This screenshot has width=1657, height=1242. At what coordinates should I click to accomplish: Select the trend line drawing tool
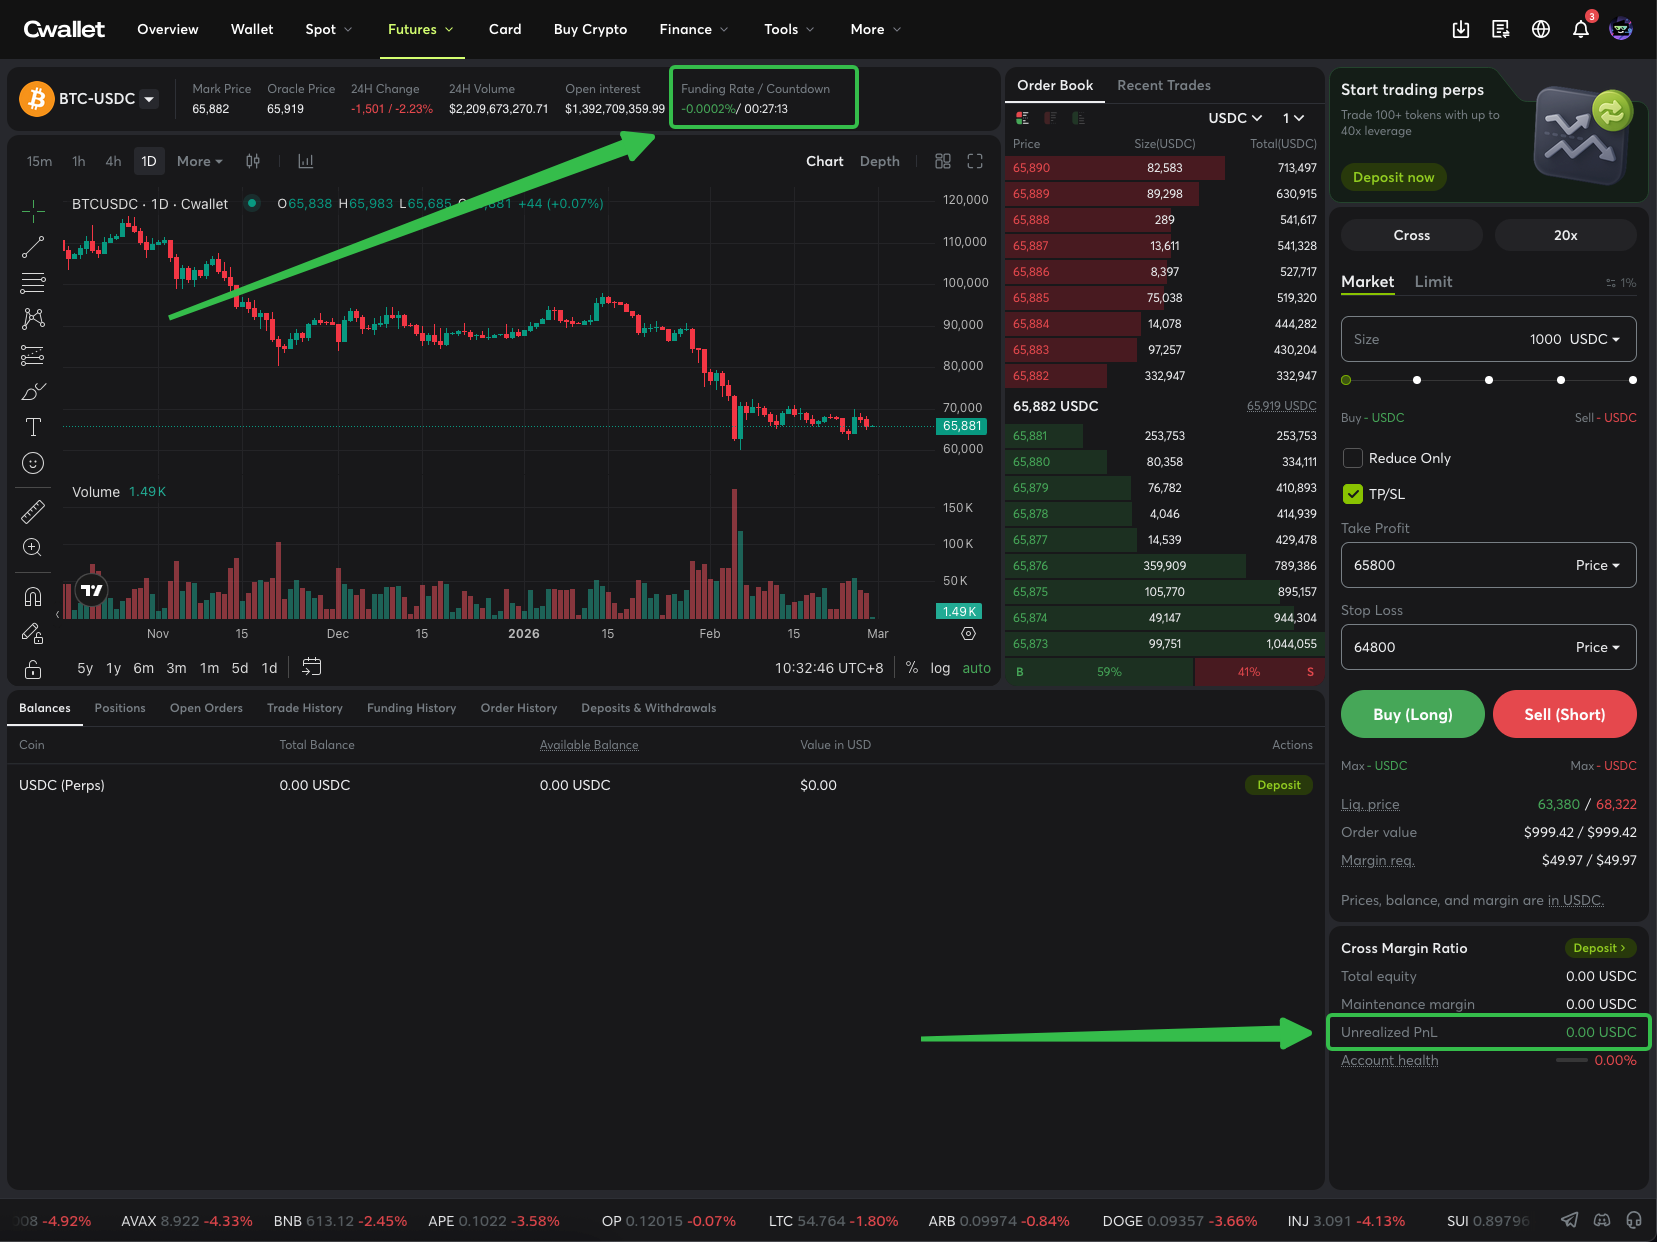coord(33,247)
